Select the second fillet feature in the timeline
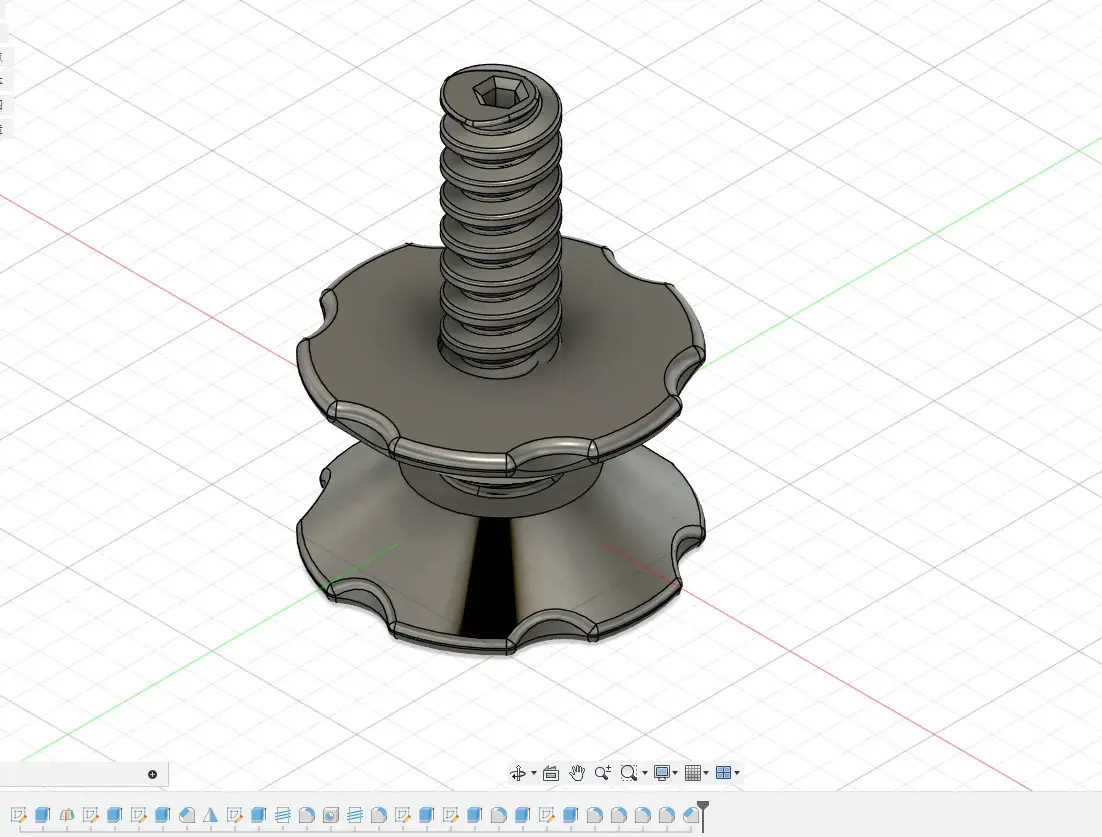 379,815
